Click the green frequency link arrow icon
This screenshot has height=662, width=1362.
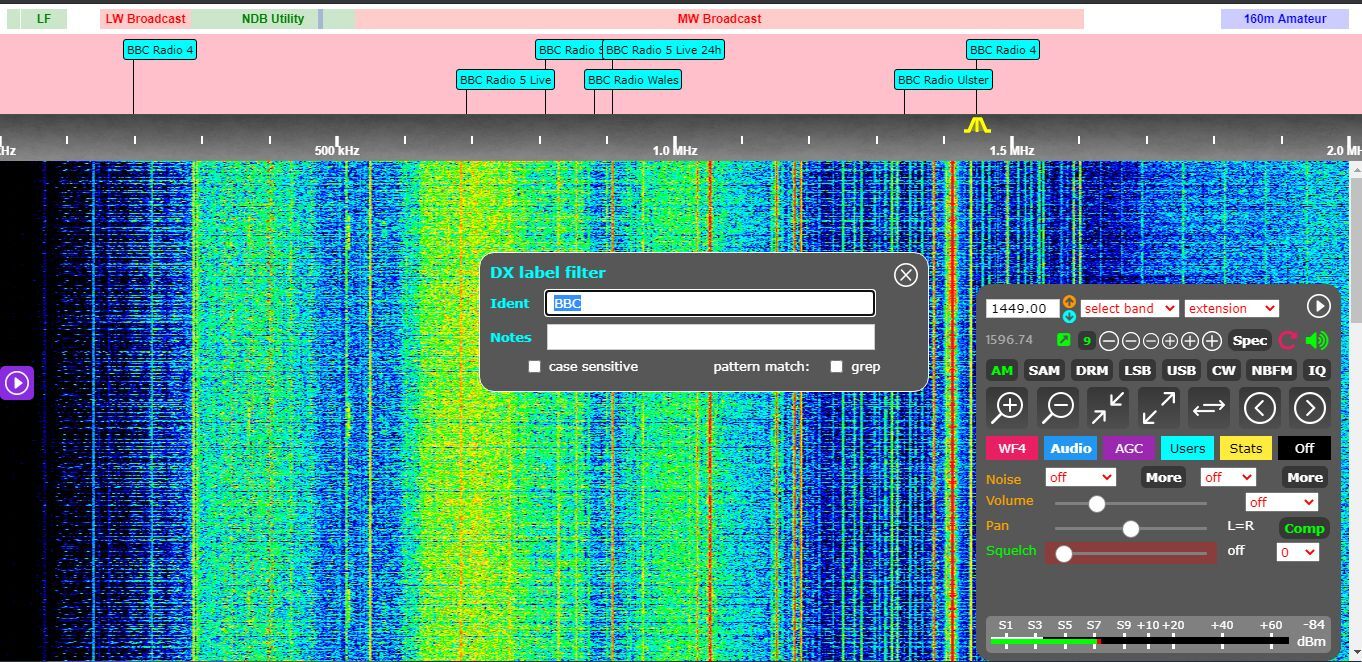click(x=1063, y=340)
